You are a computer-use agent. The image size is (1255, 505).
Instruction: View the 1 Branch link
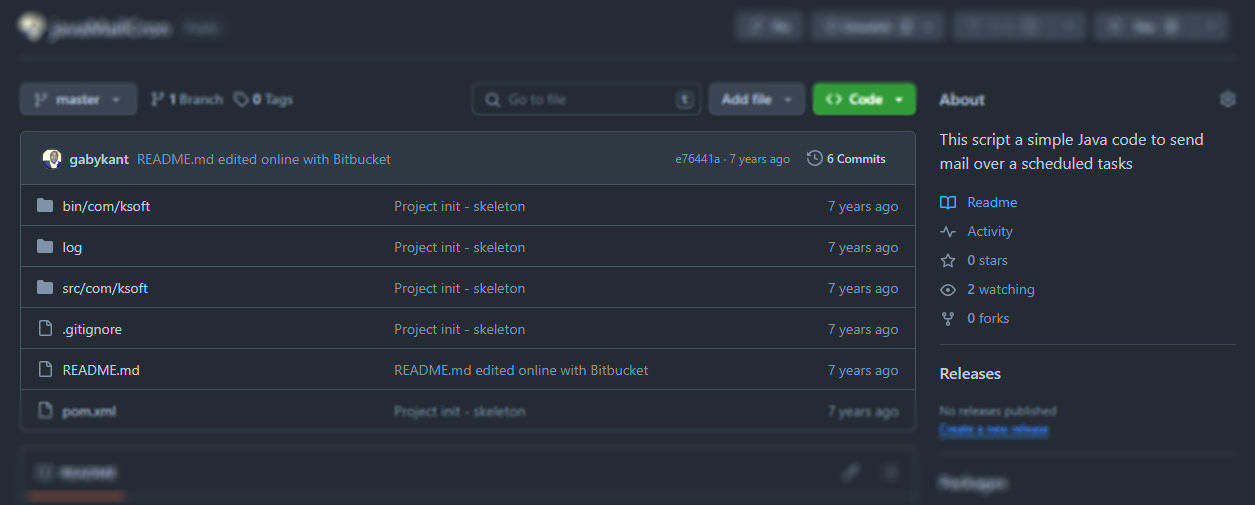point(187,100)
